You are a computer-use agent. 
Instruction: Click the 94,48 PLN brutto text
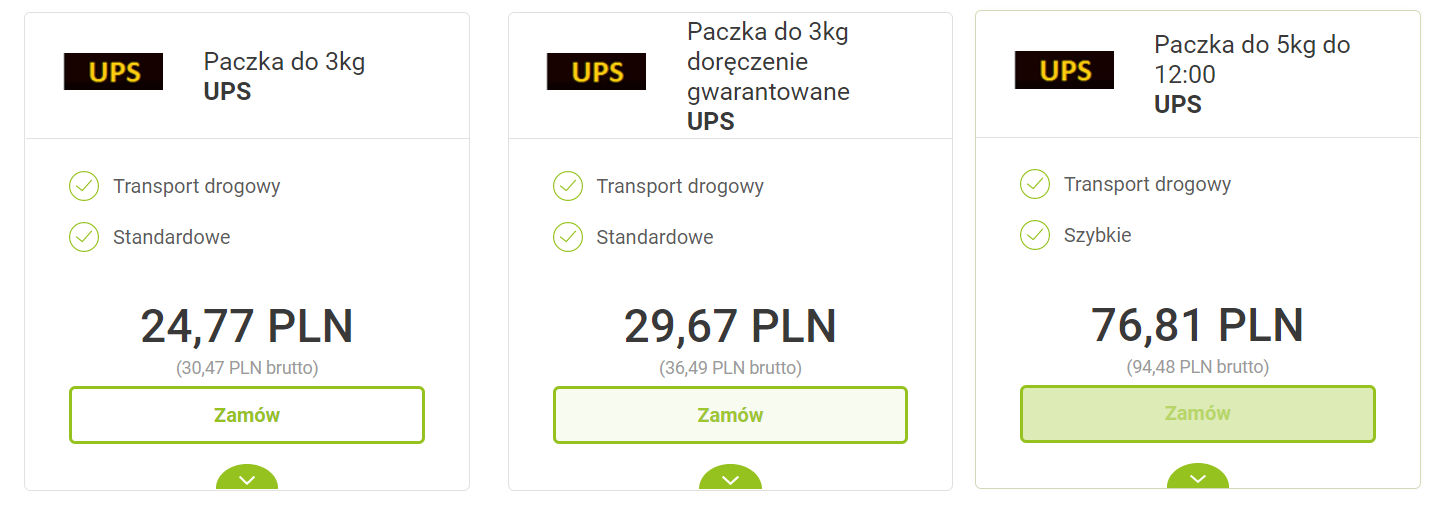point(1197,367)
